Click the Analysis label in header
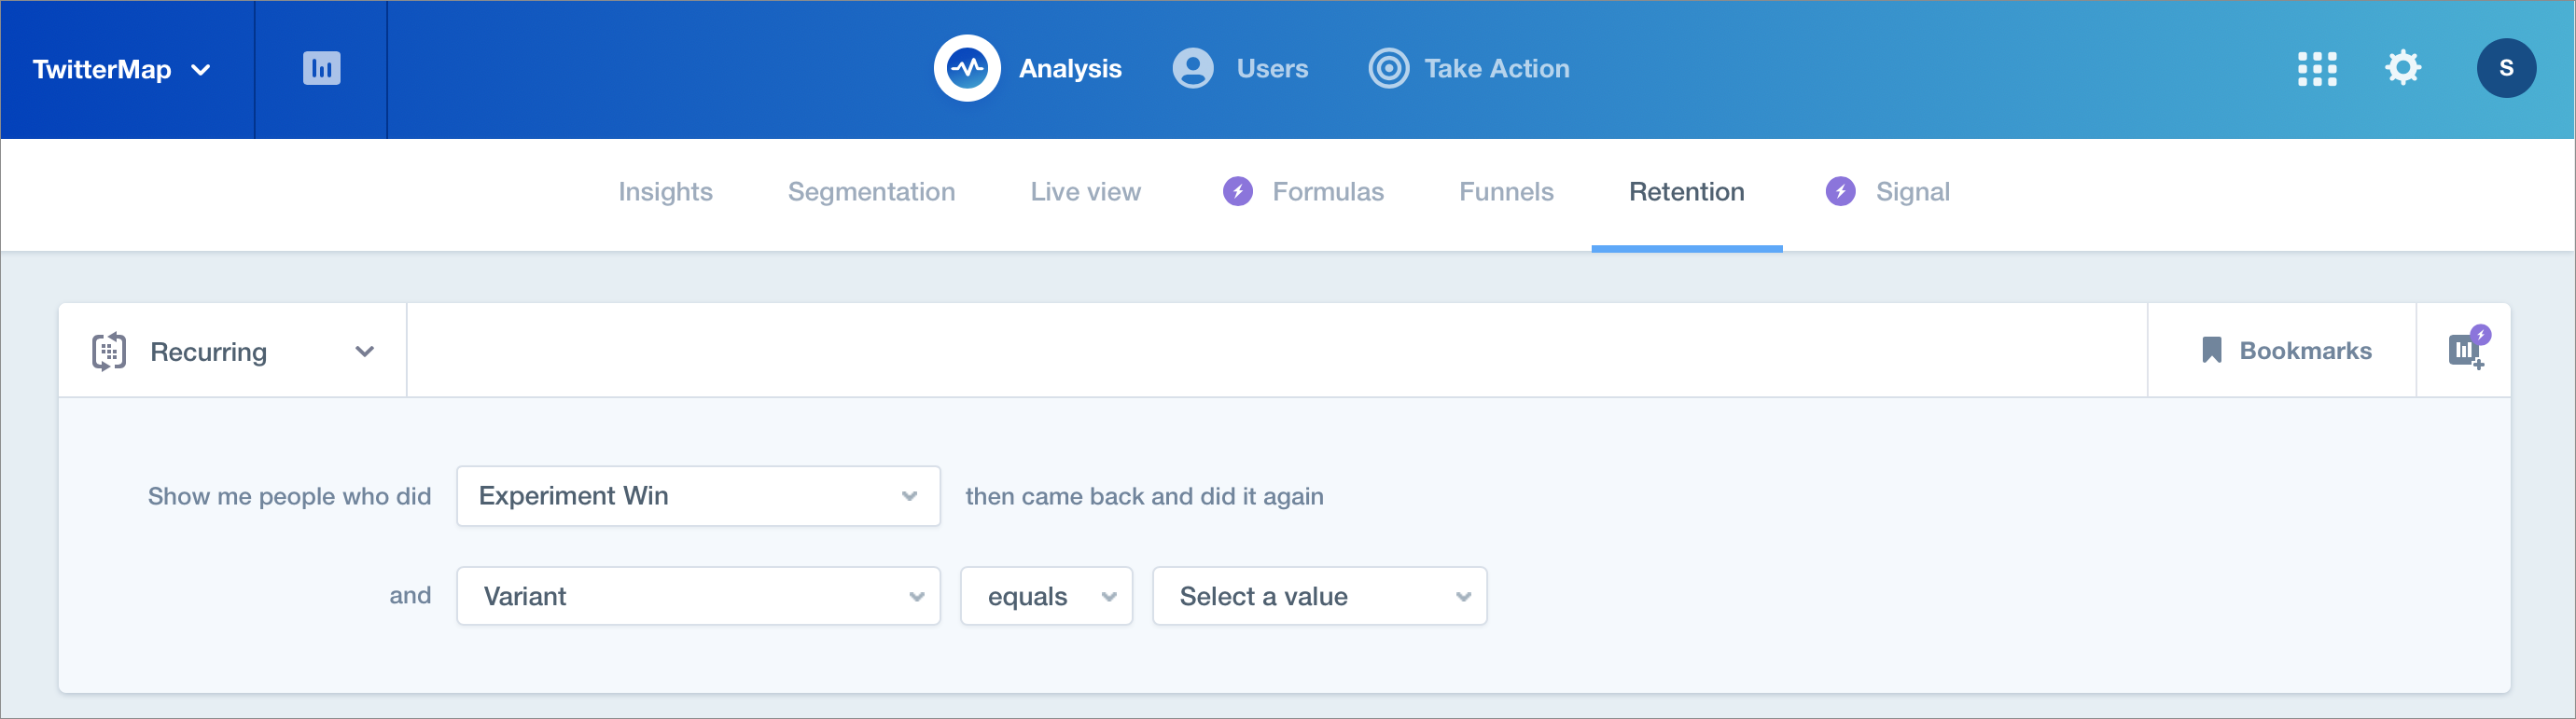 tap(1070, 69)
